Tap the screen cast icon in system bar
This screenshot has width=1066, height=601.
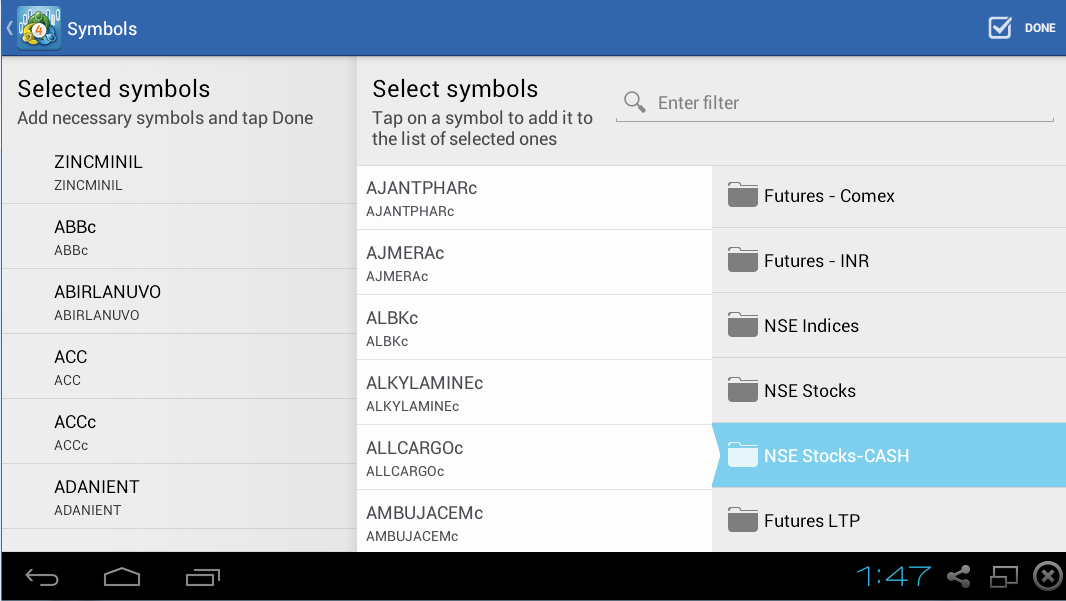point(1003,577)
